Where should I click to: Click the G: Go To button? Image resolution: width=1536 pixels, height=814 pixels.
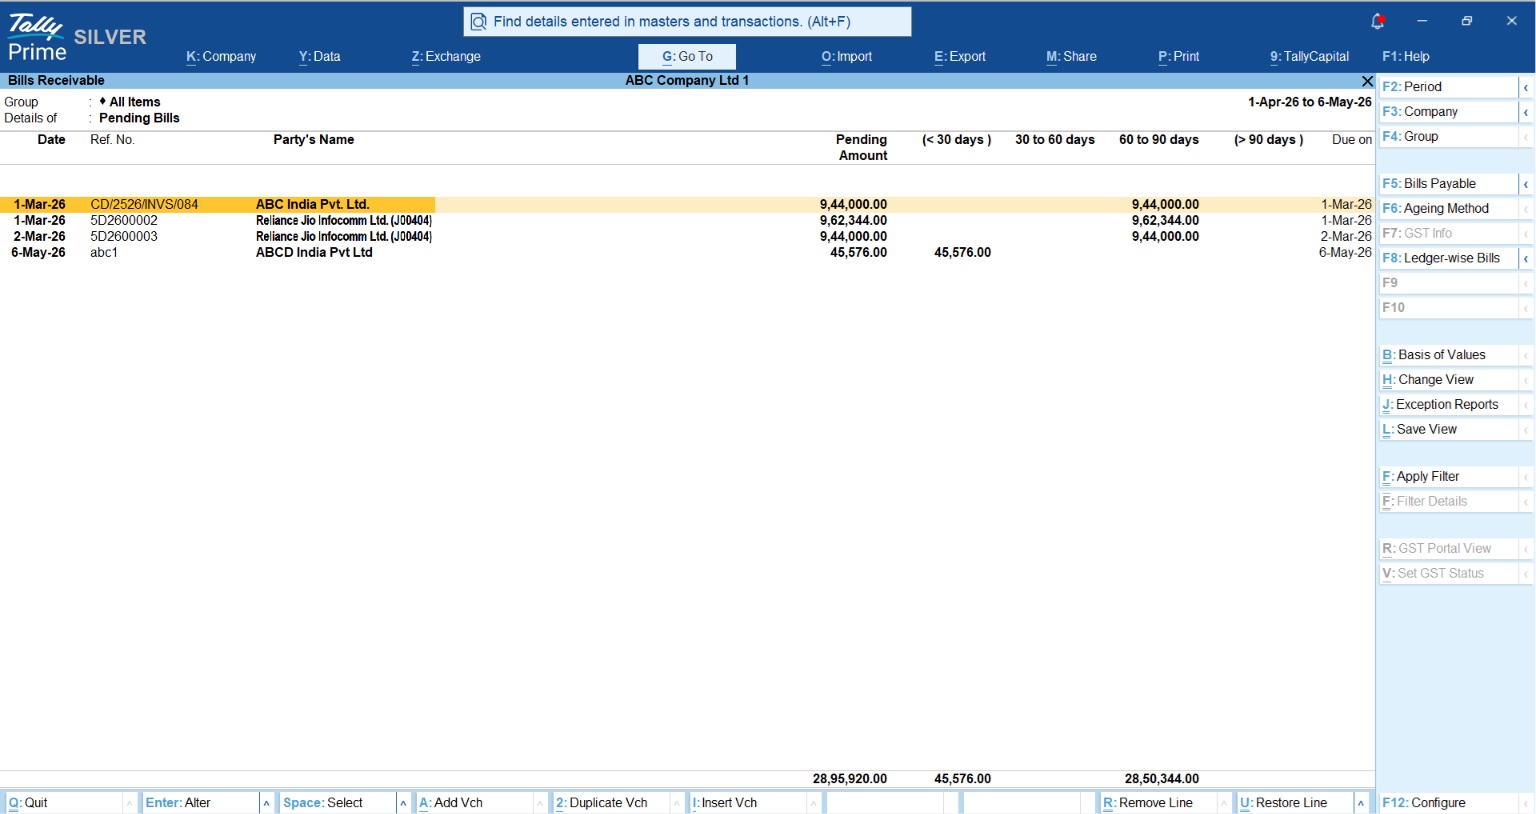click(687, 56)
